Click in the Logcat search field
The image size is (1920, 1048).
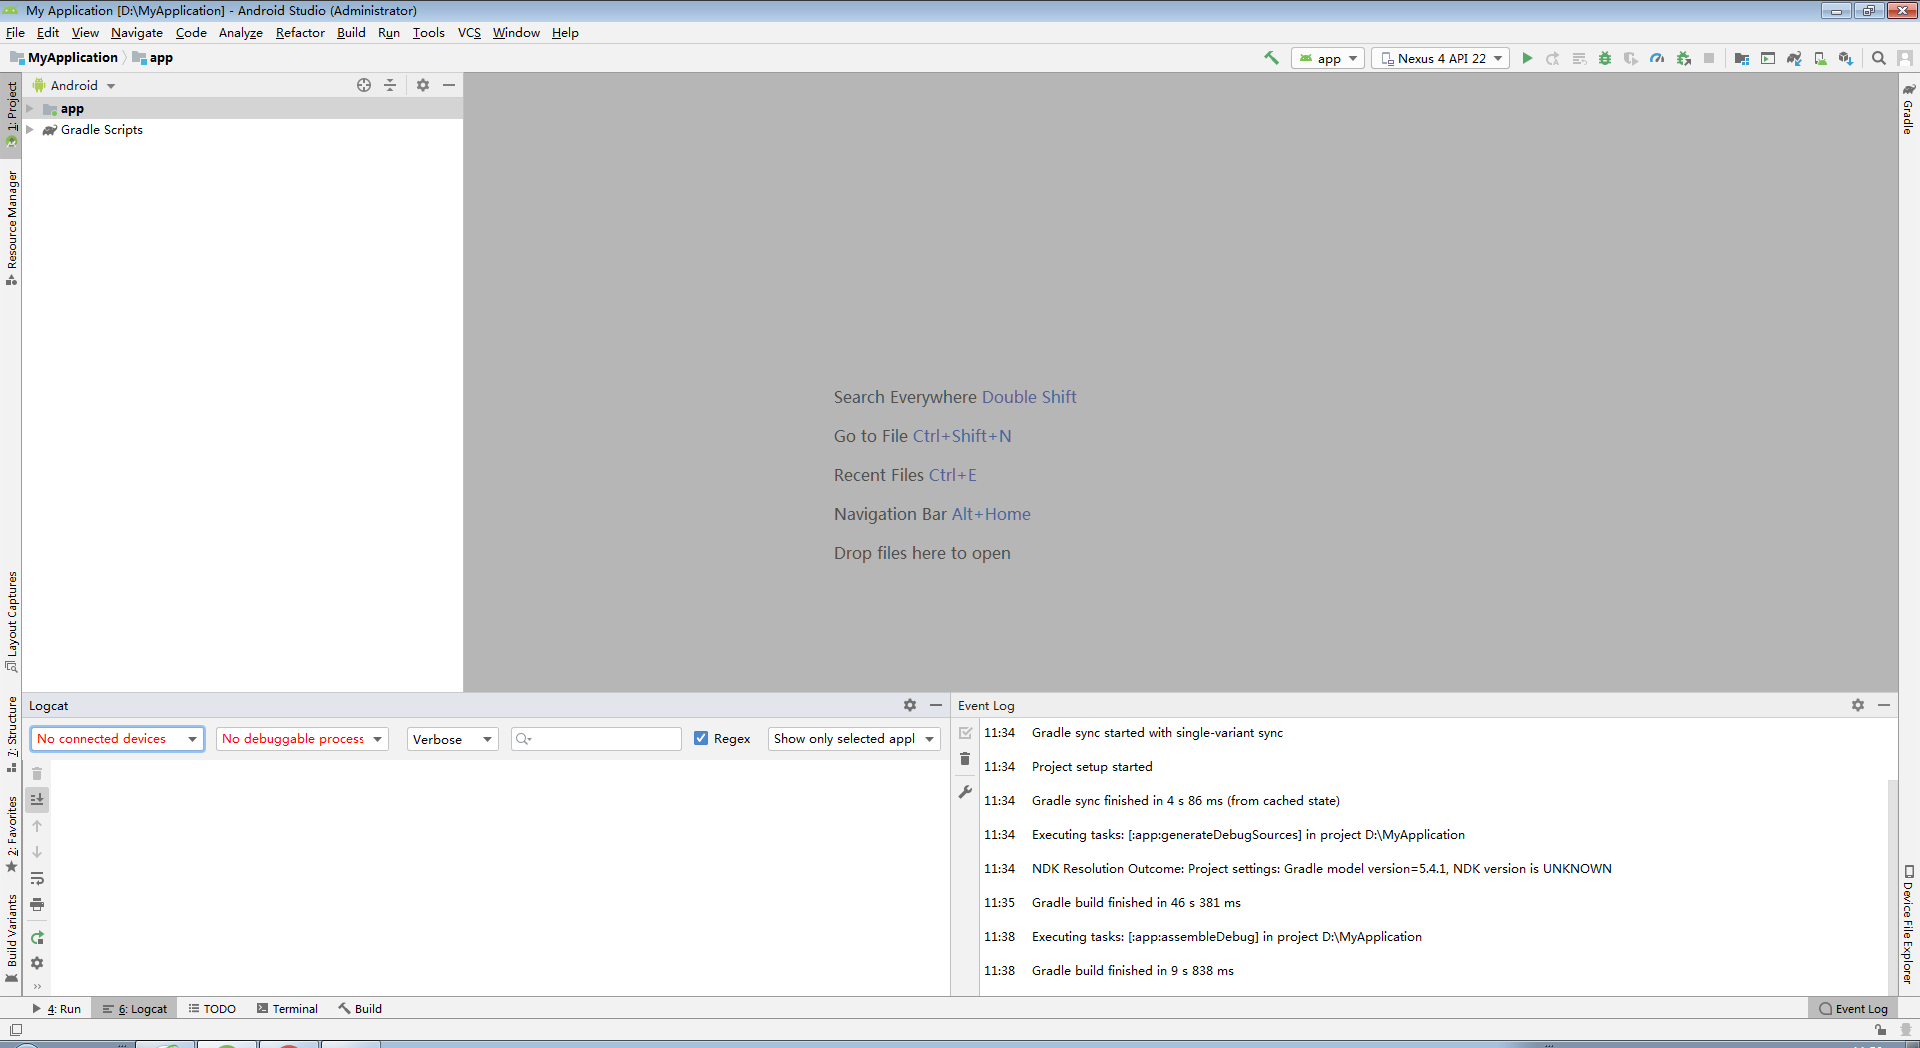[x=597, y=739]
